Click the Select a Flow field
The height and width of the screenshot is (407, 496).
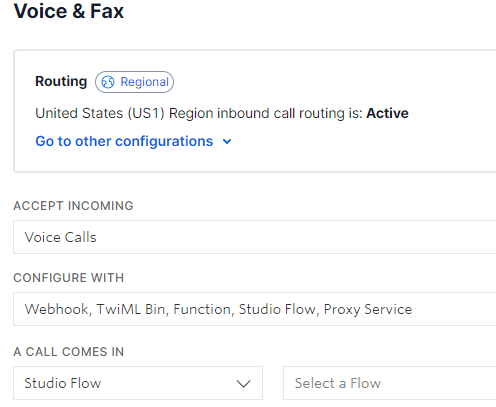tap(390, 383)
